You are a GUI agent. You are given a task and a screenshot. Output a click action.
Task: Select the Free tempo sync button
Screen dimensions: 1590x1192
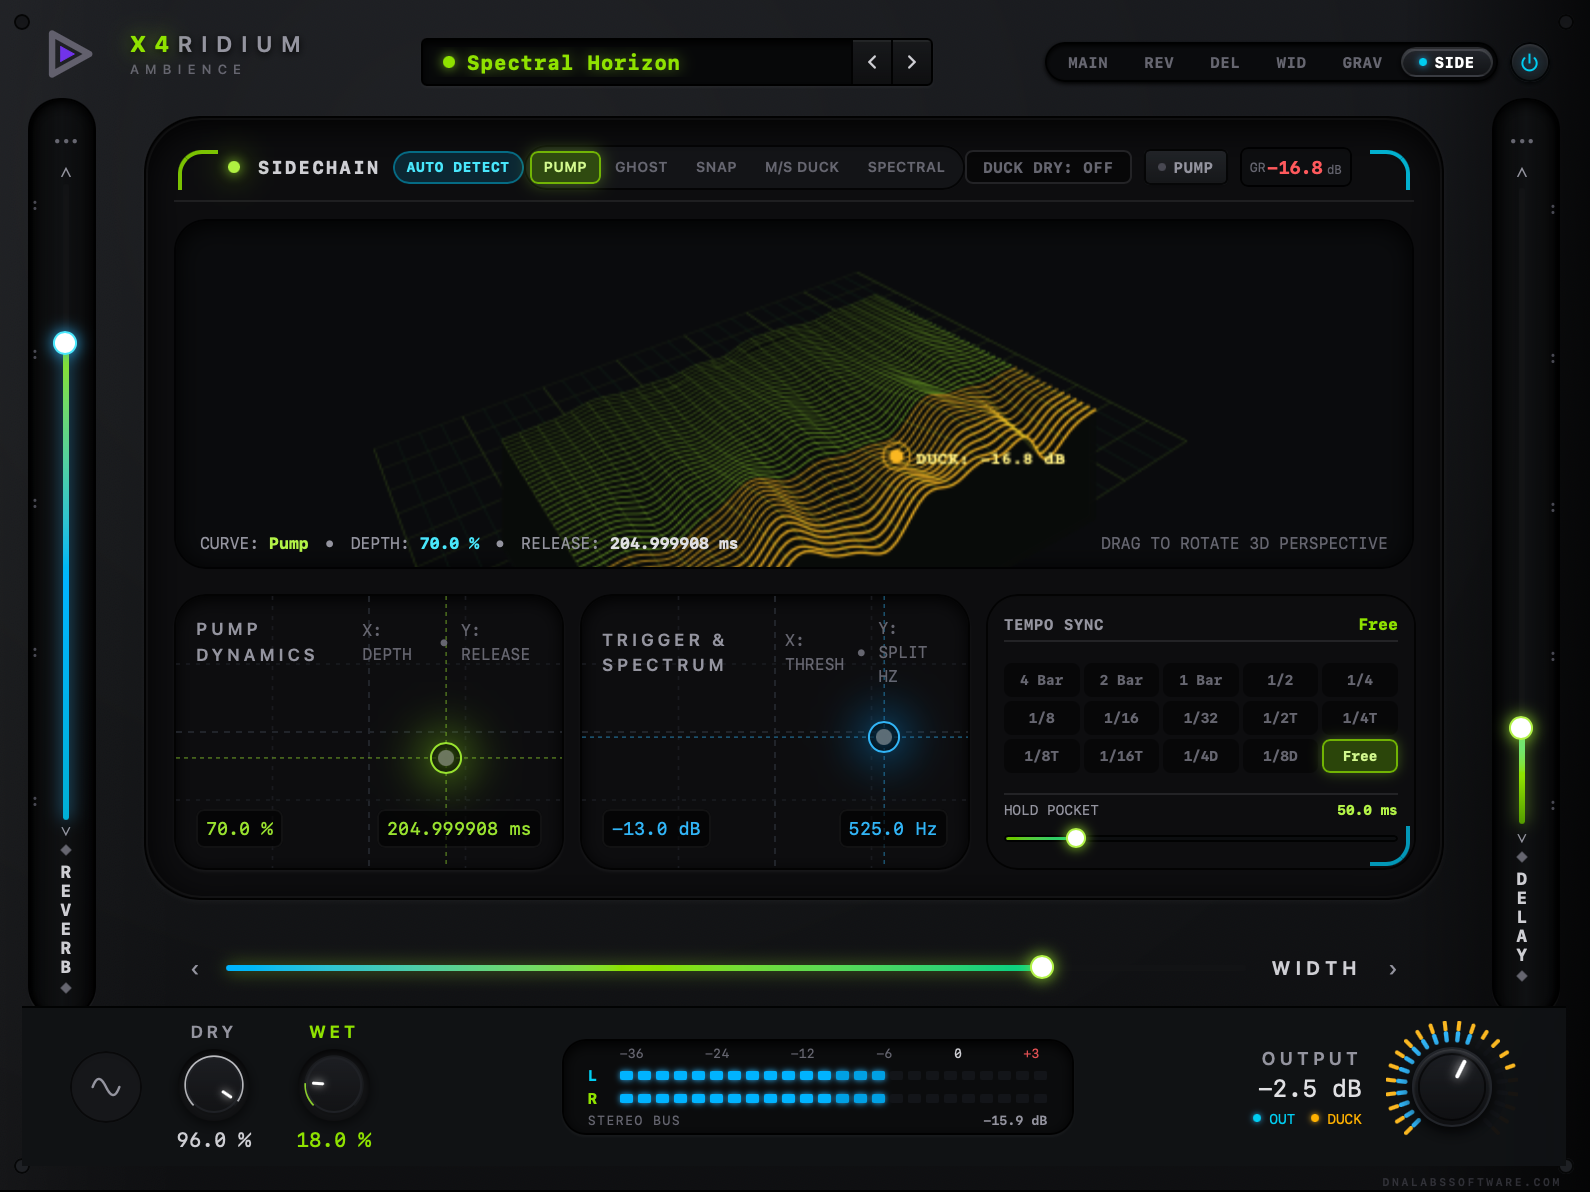(x=1360, y=756)
